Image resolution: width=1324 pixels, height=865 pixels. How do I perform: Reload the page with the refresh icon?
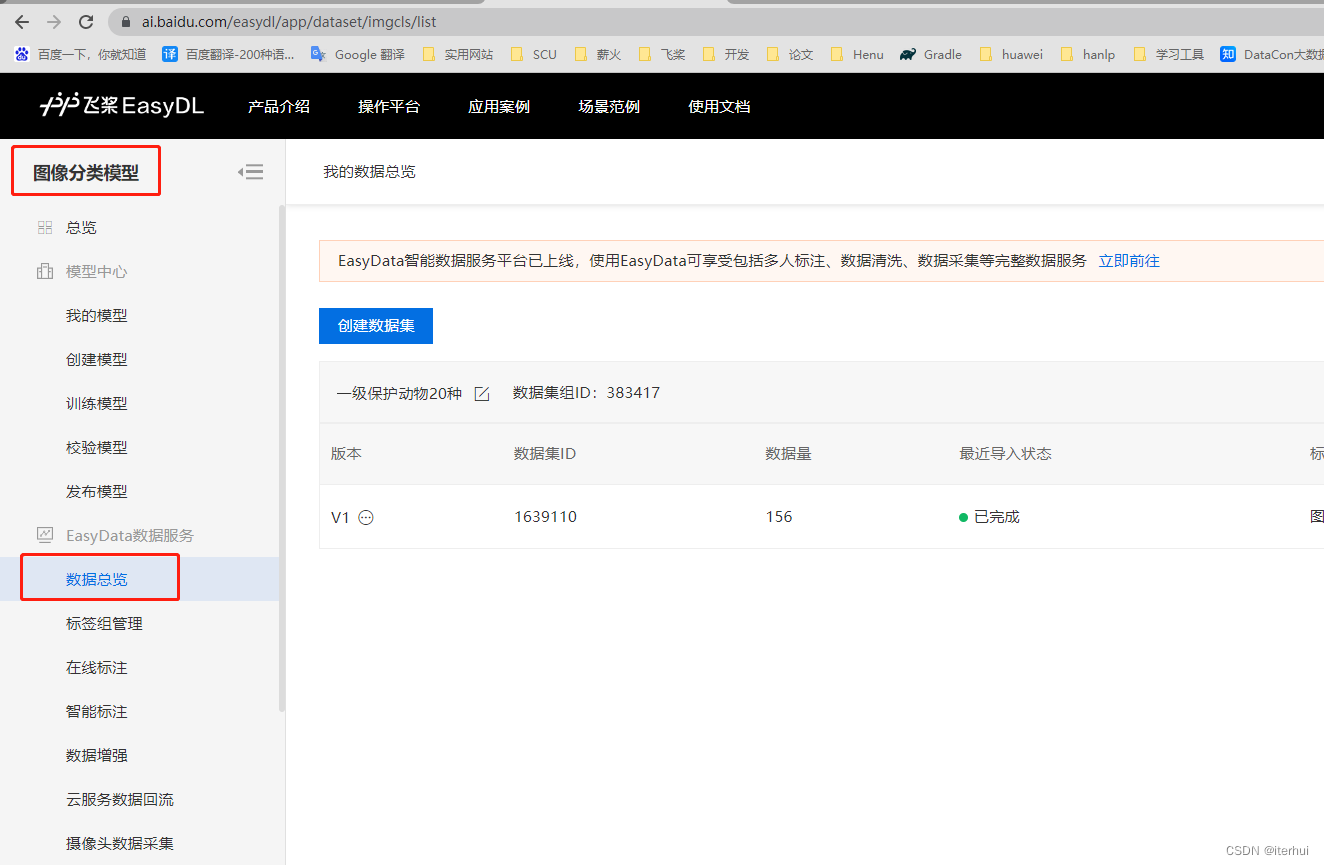[x=86, y=21]
